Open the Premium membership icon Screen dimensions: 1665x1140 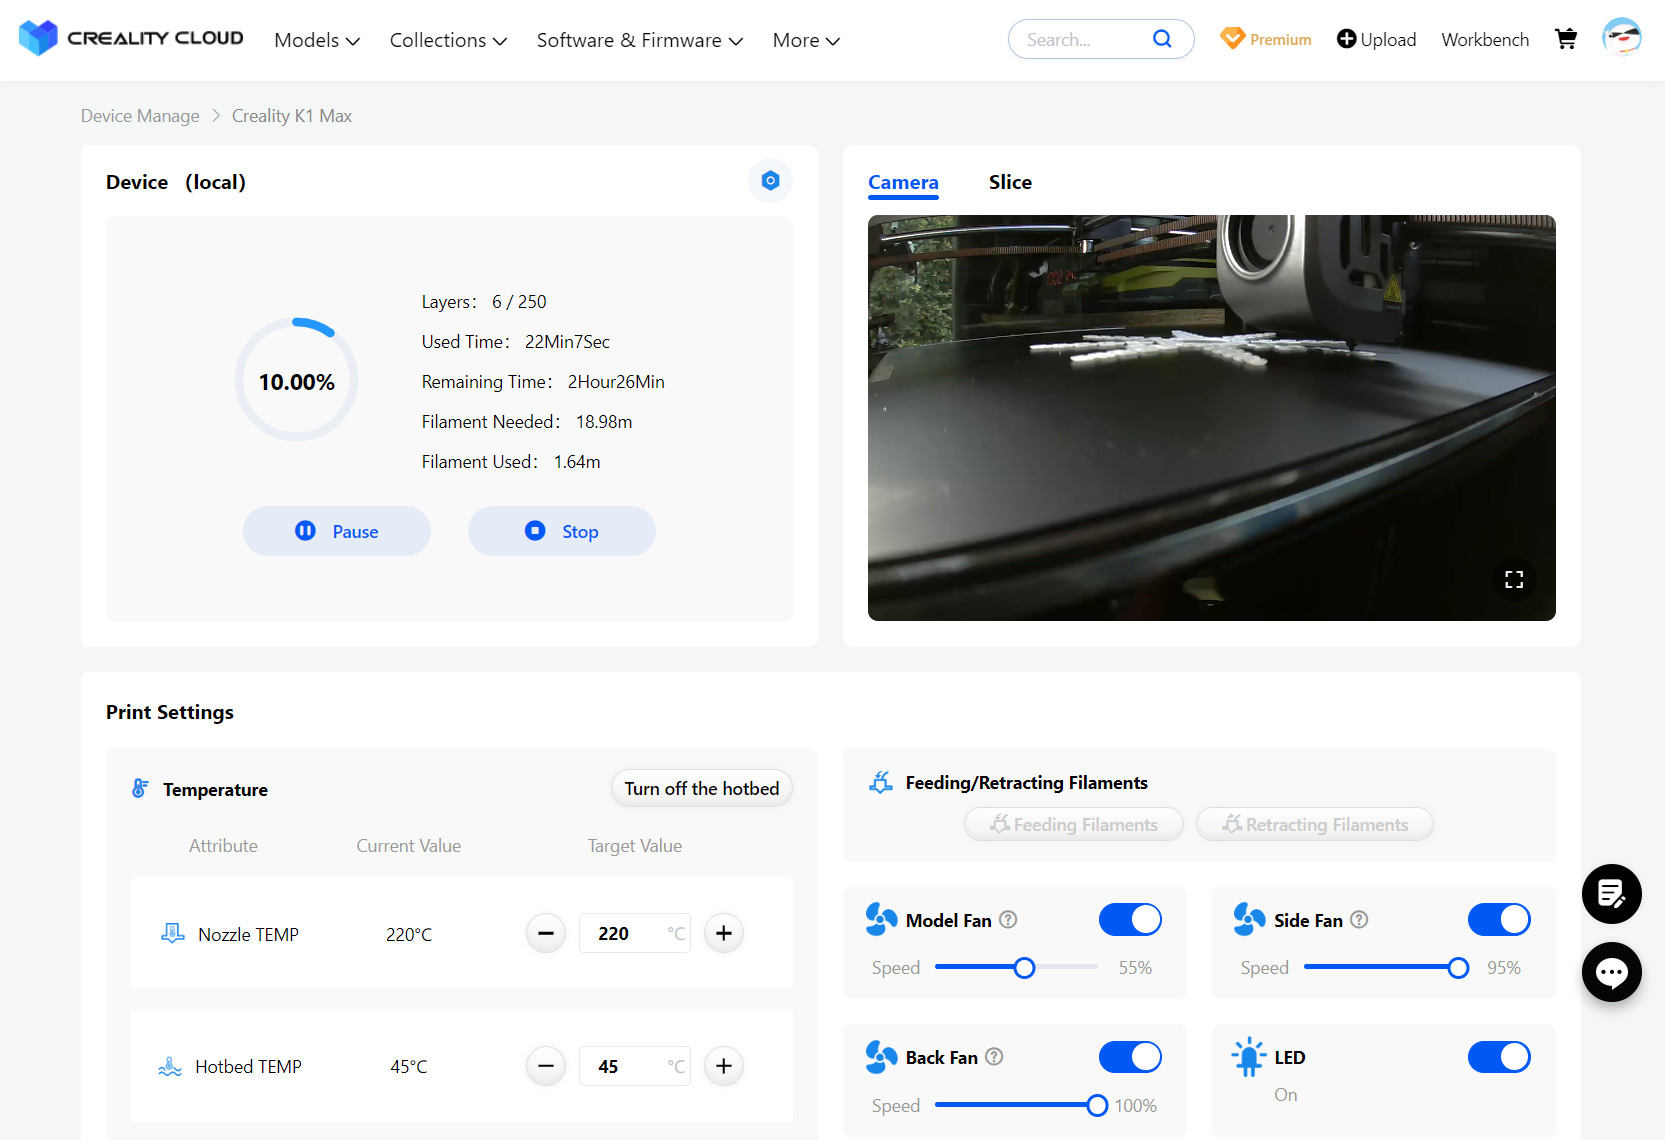tap(1232, 38)
